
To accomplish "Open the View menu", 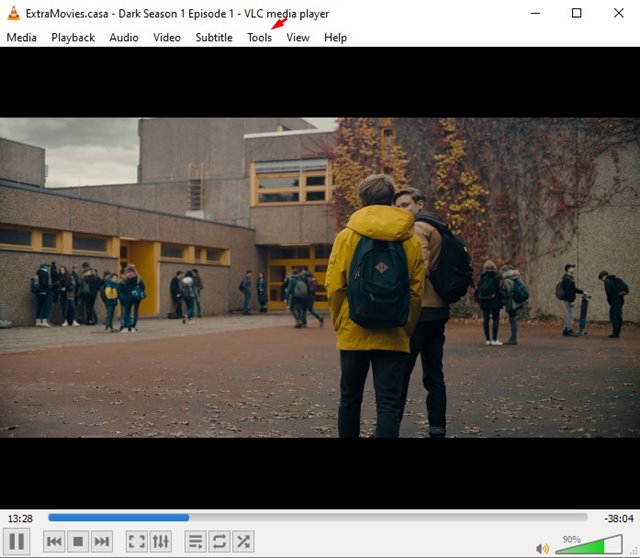I will coord(298,38).
